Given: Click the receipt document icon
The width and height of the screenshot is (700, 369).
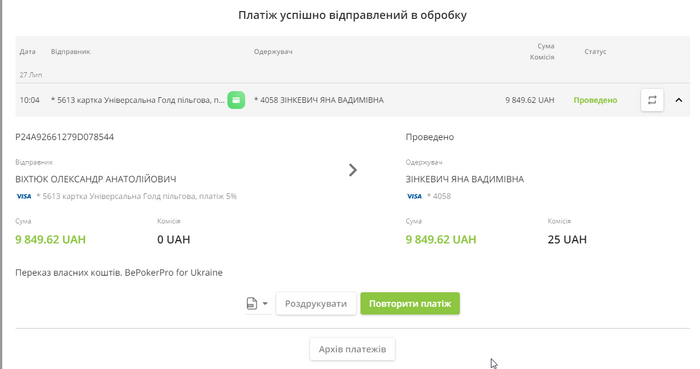Looking at the screenshot, I should point(252,303).
